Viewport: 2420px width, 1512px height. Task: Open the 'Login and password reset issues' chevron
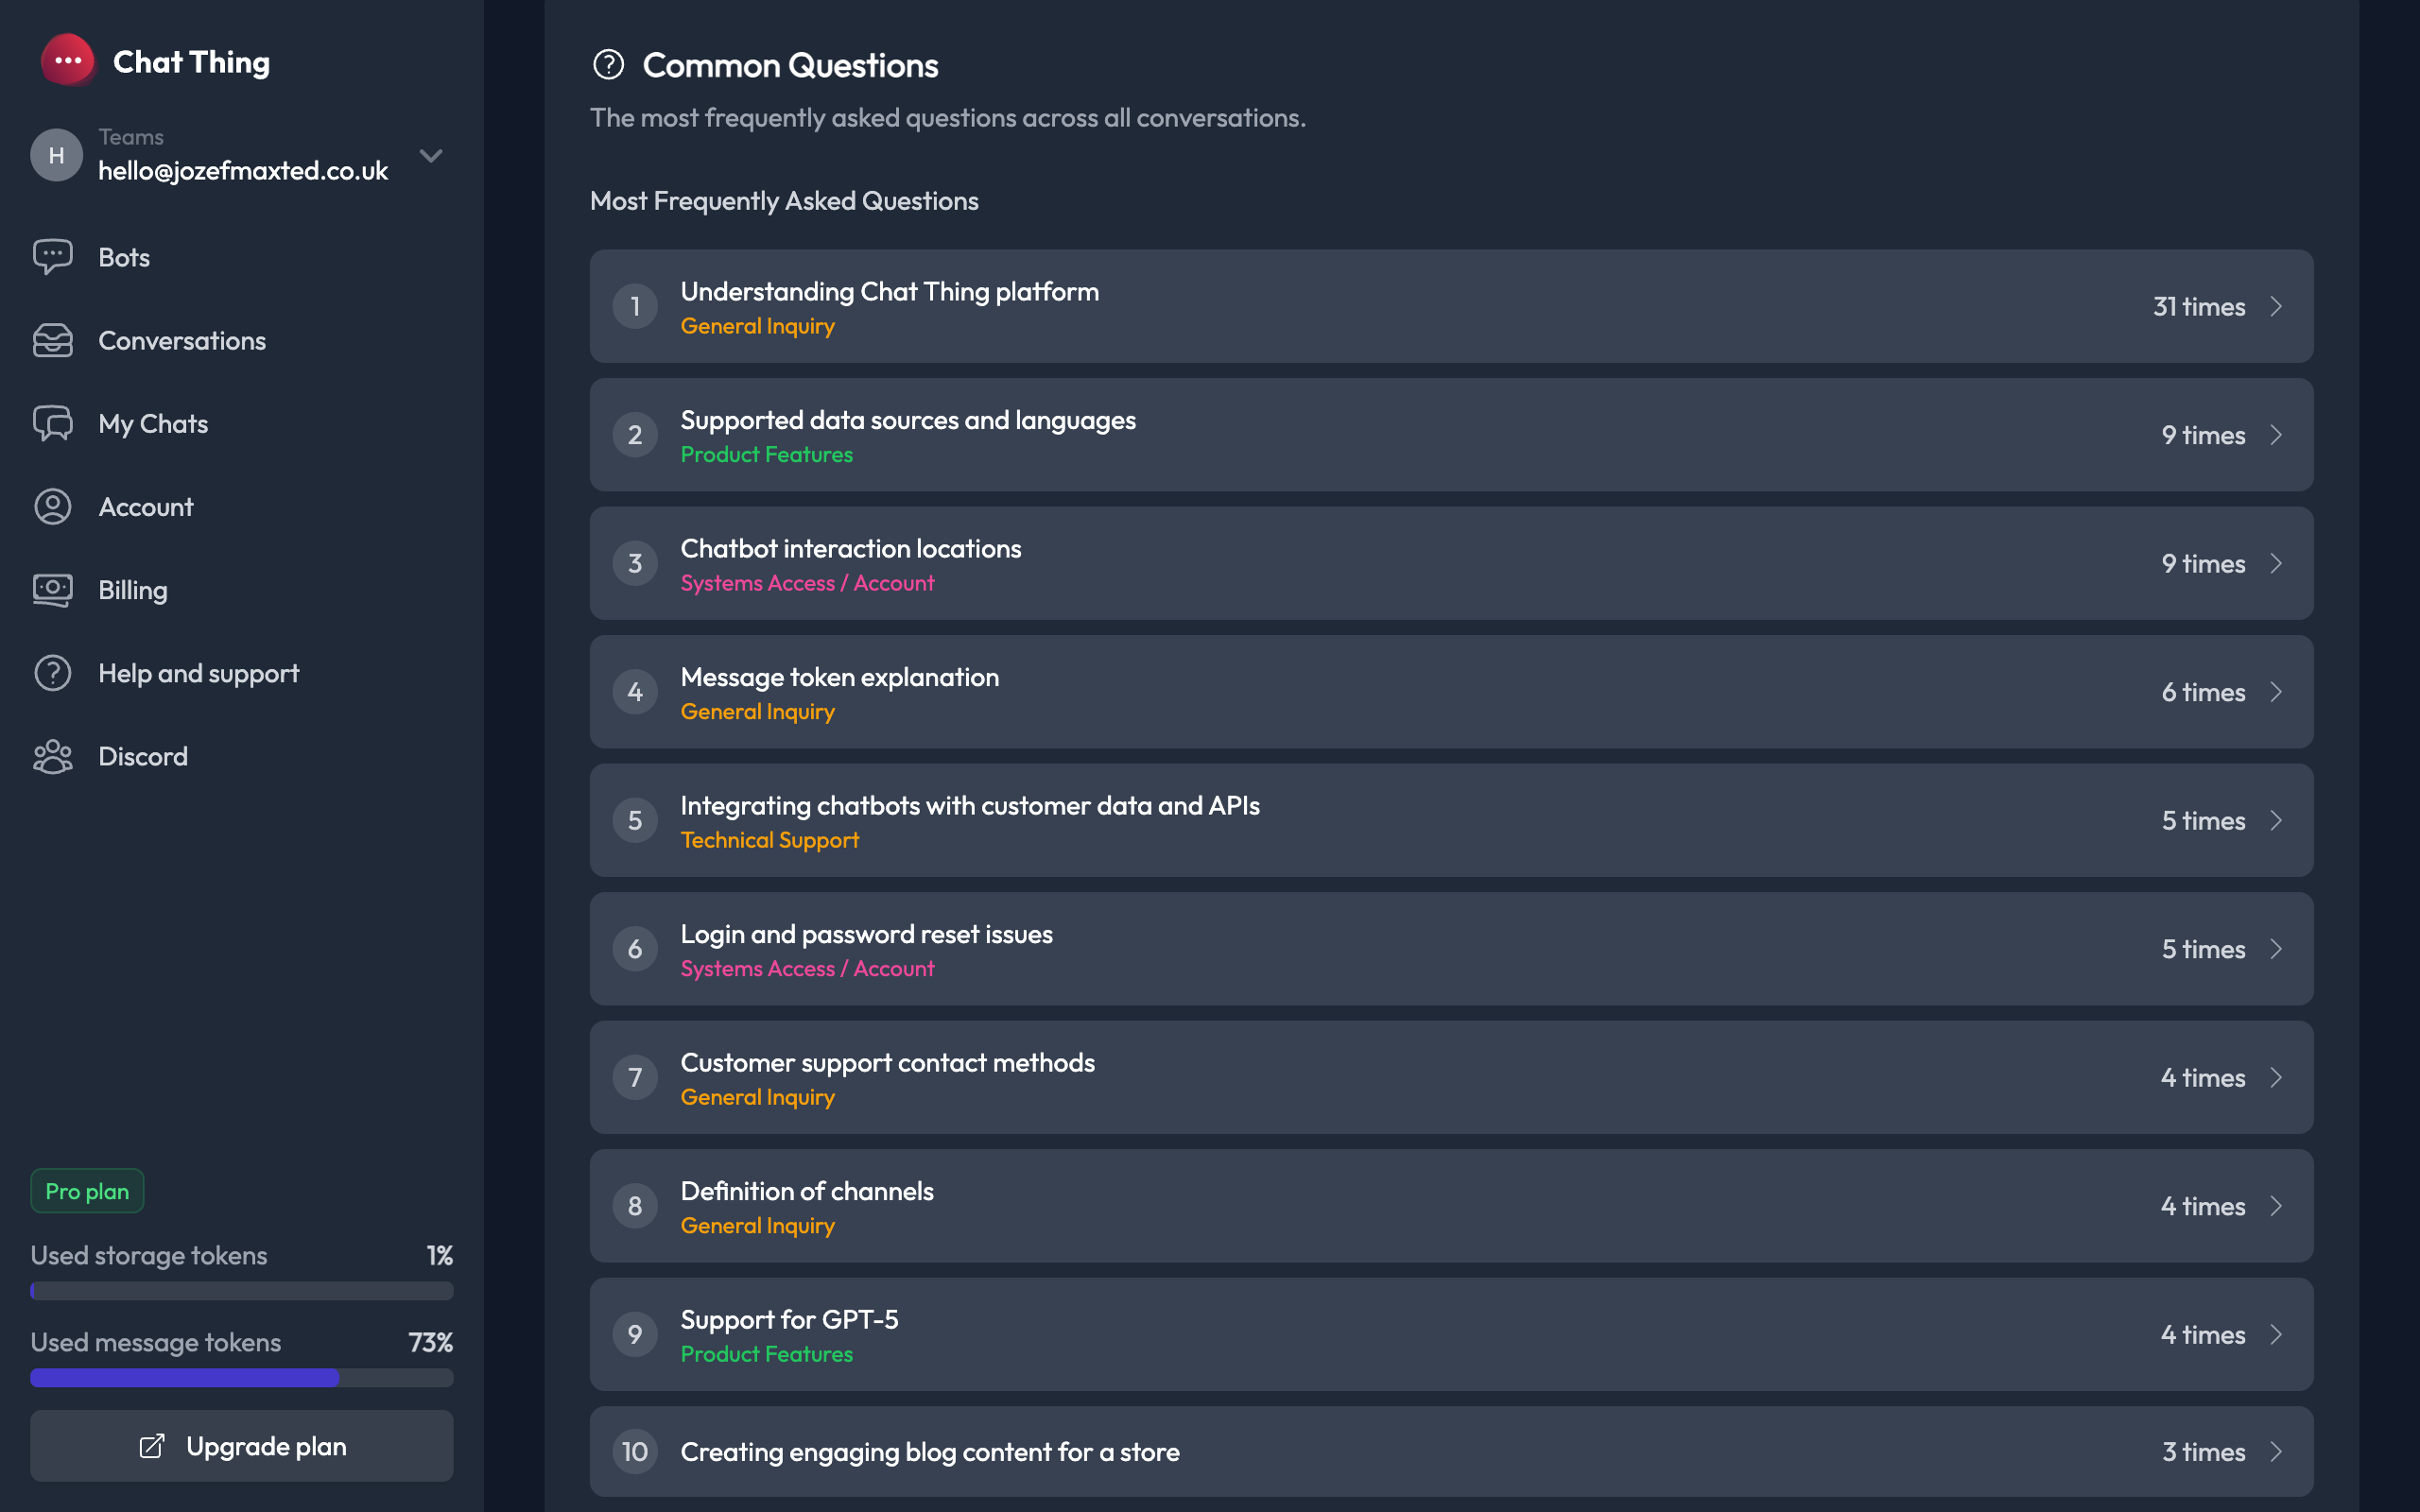click(x=2276, y=949)
